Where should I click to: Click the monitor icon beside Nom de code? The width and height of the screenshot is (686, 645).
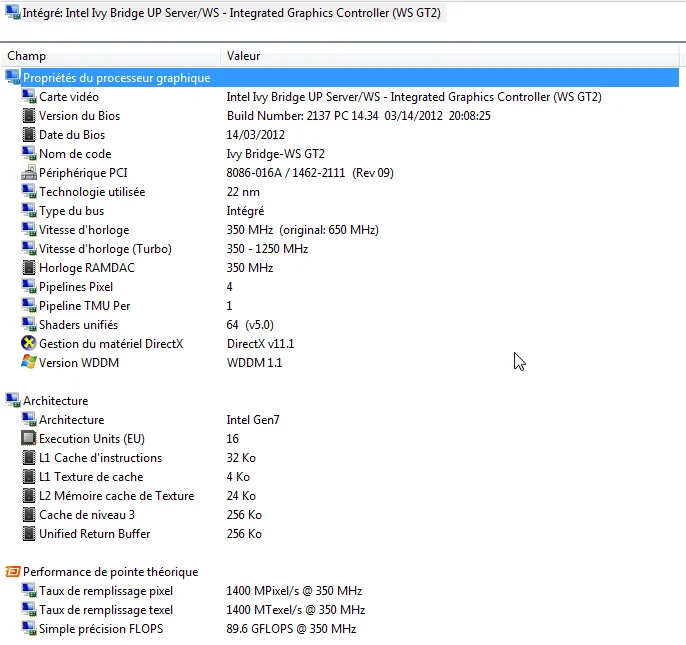29,153
